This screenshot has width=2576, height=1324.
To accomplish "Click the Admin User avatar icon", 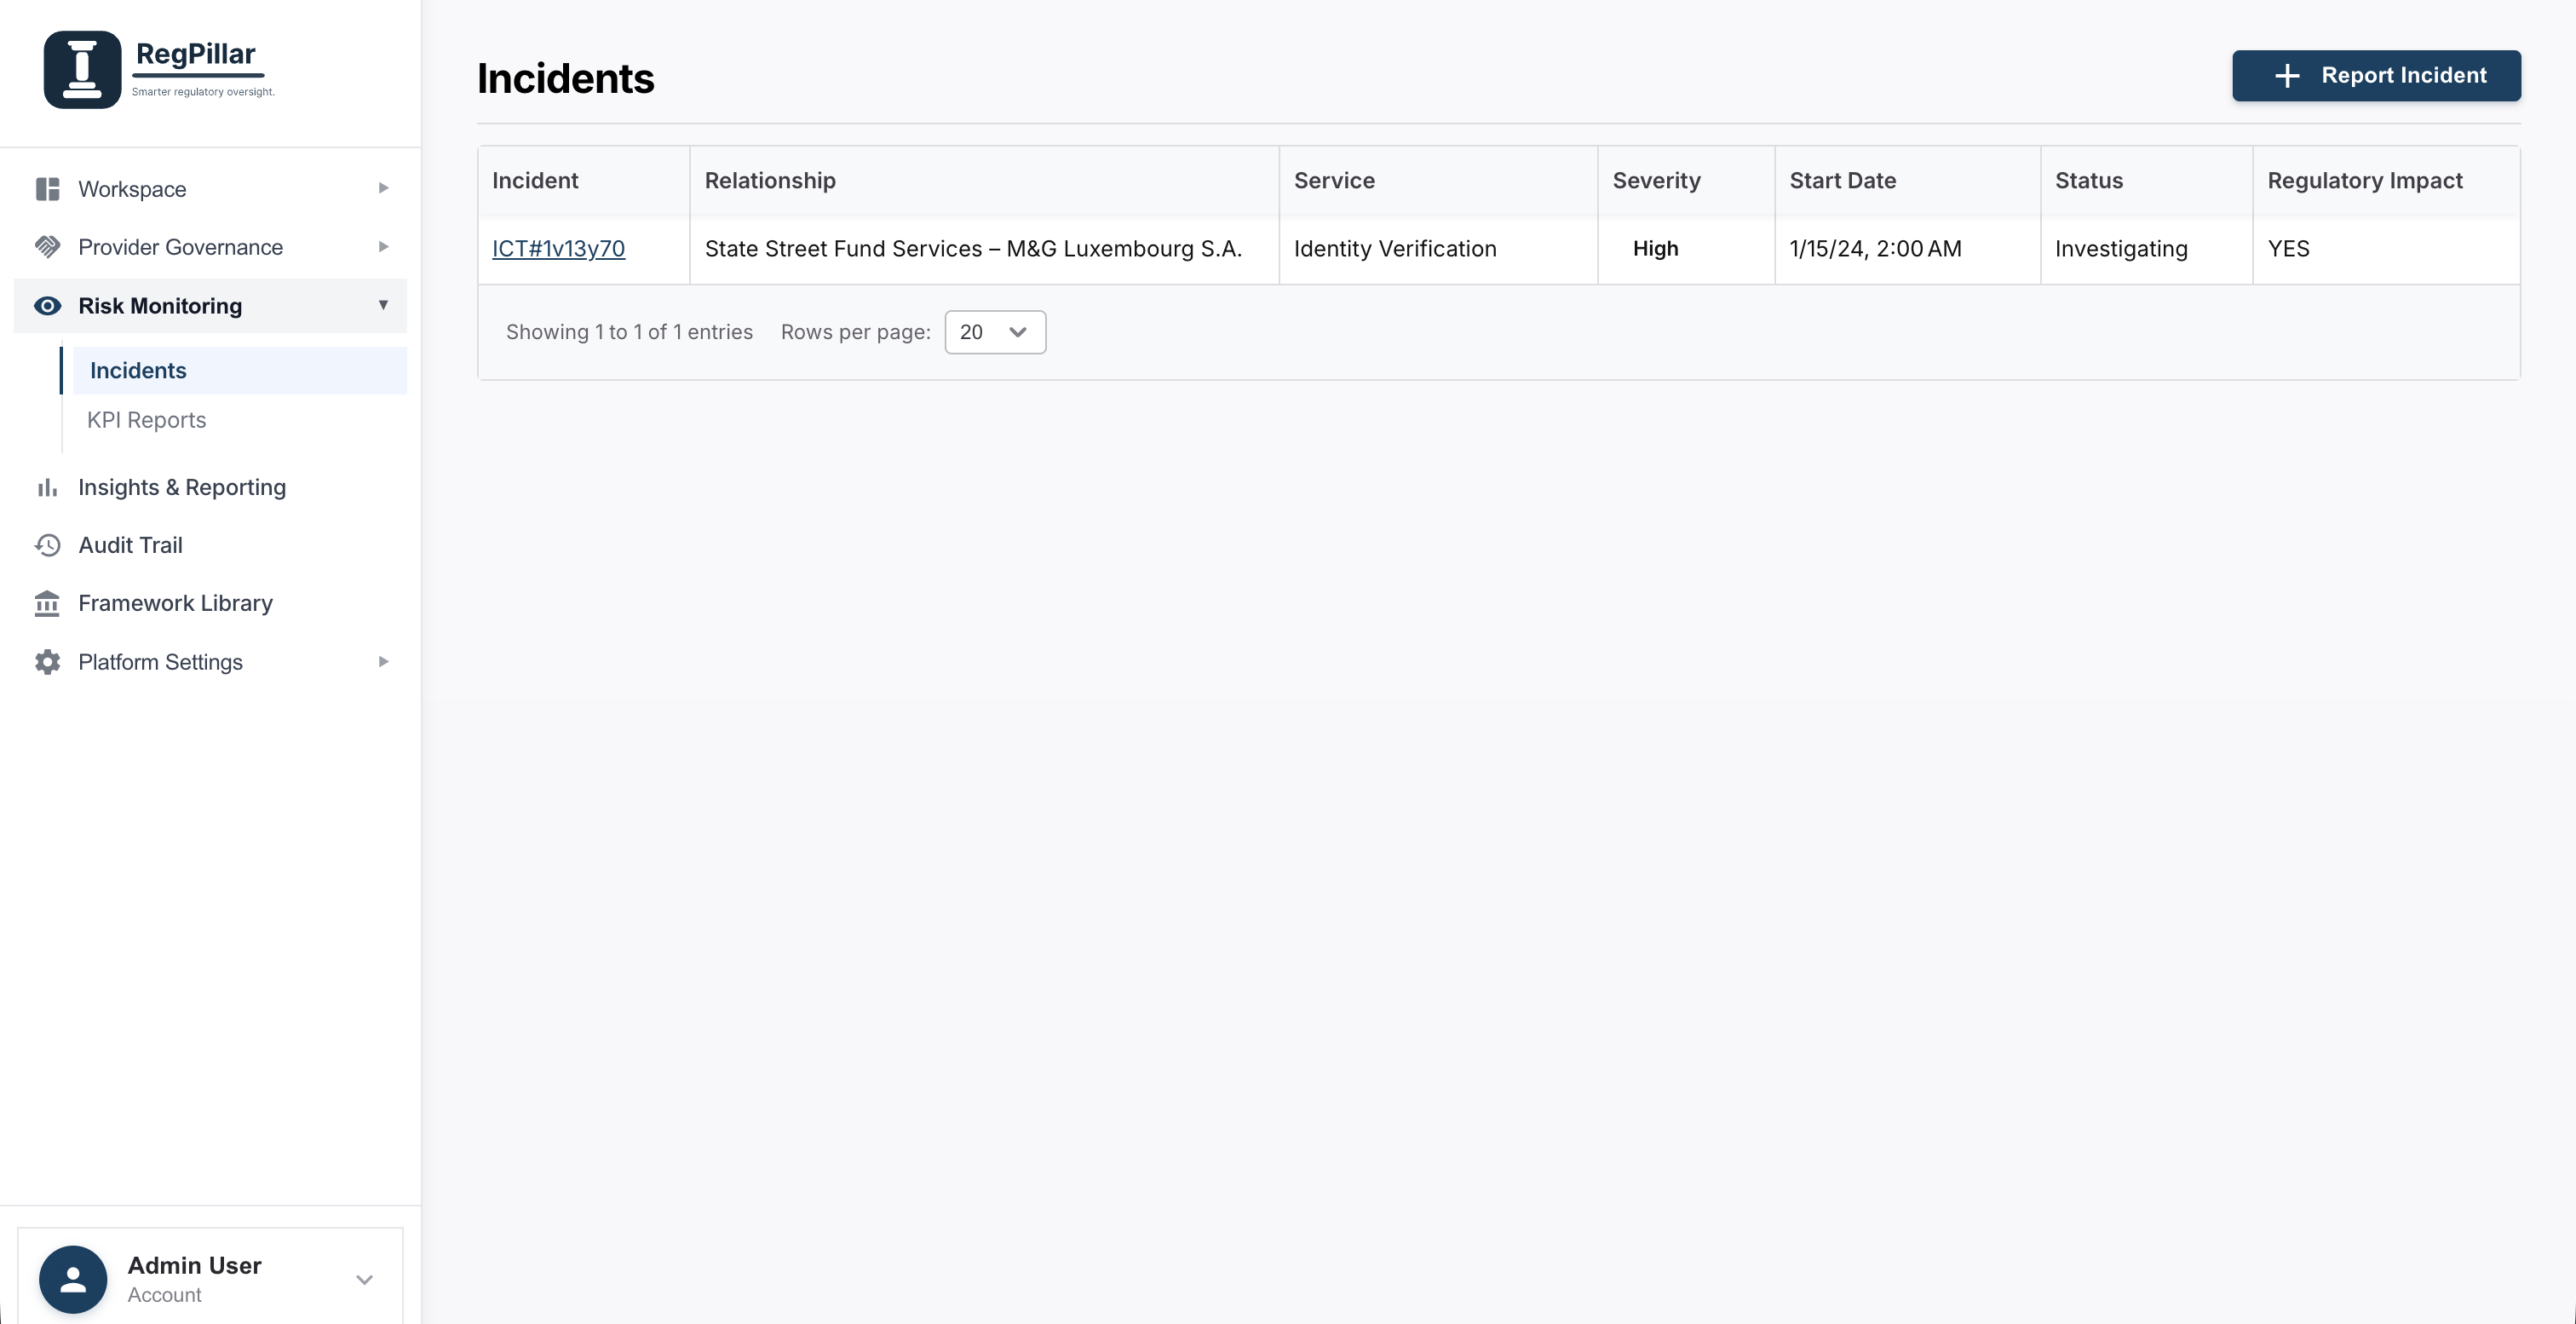I will (72, 1278).
